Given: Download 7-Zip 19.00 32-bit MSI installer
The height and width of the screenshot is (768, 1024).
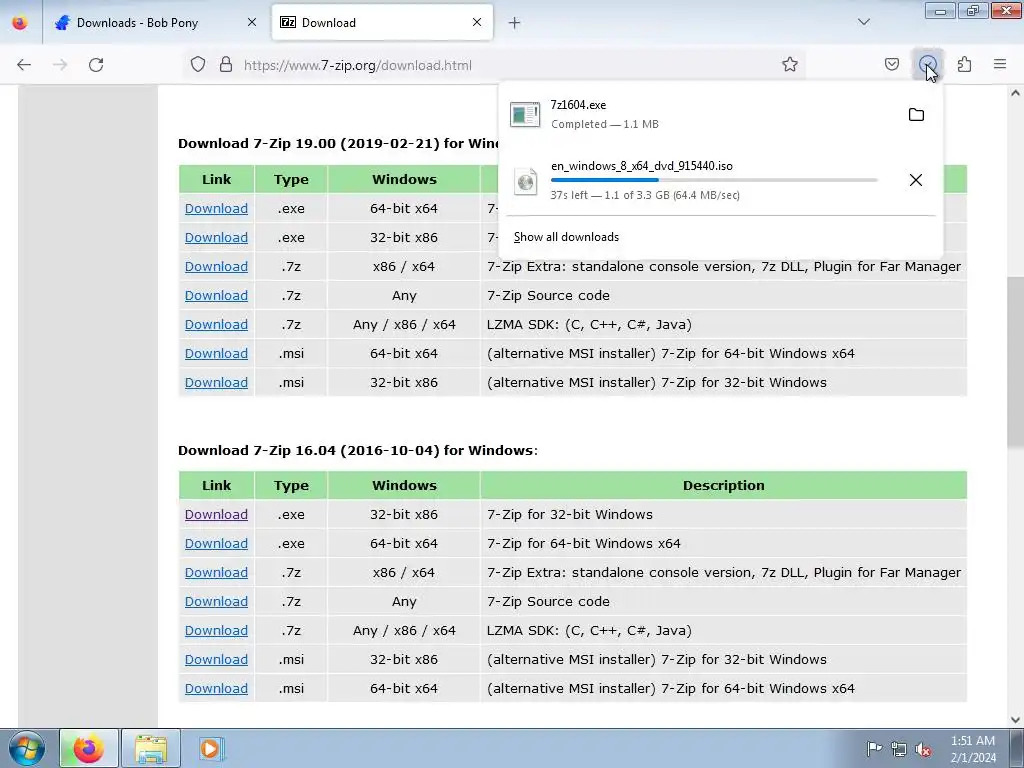Looking at the screenshot, I should [x=216, y=382].
